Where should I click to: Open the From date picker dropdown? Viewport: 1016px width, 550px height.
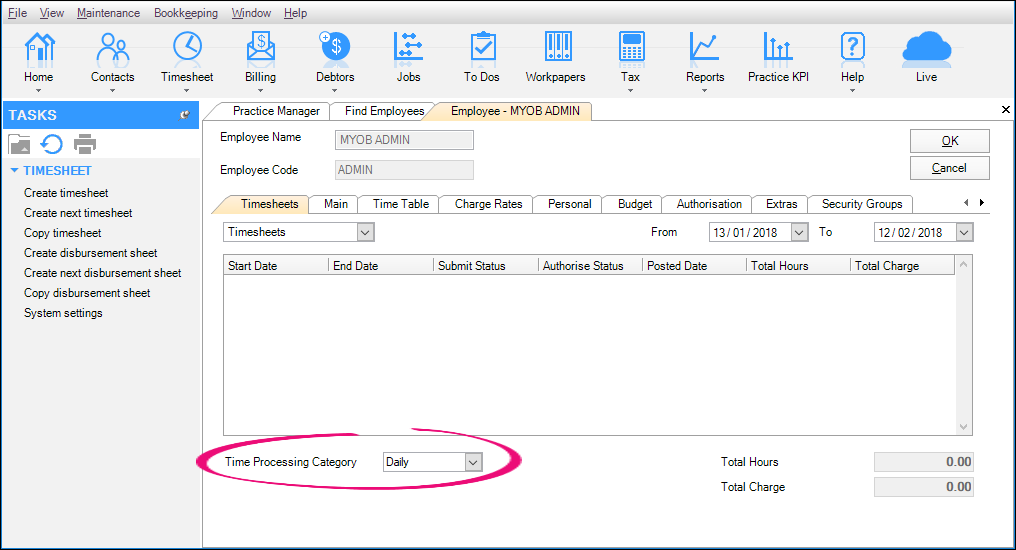pos(799,232)
